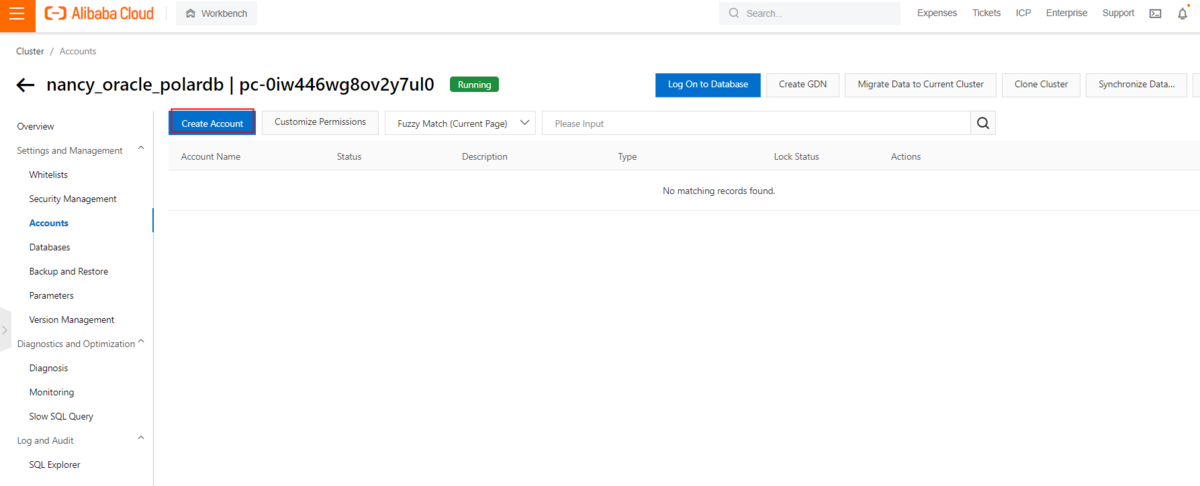Viewport: 1200px width, 486px height.
Task: Go to the Cluster breadcrumb link
Action: 30,51
